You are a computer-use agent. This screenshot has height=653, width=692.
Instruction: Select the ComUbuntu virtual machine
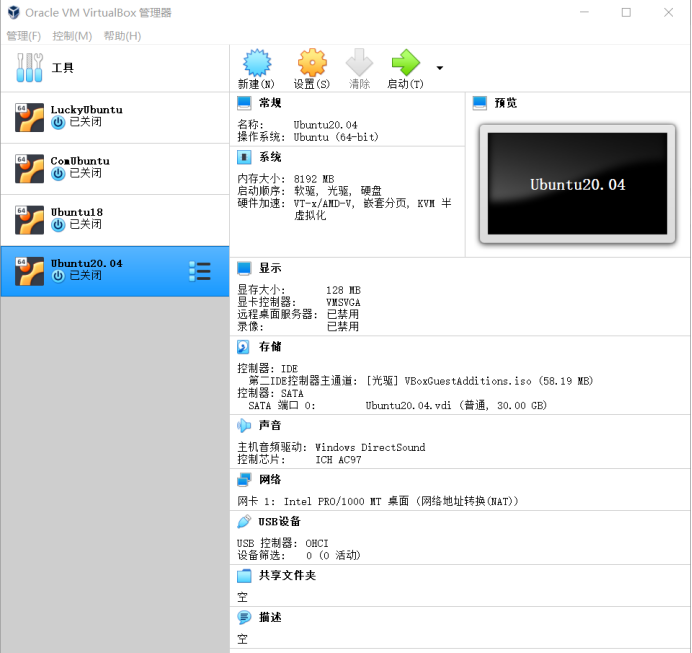115,169
